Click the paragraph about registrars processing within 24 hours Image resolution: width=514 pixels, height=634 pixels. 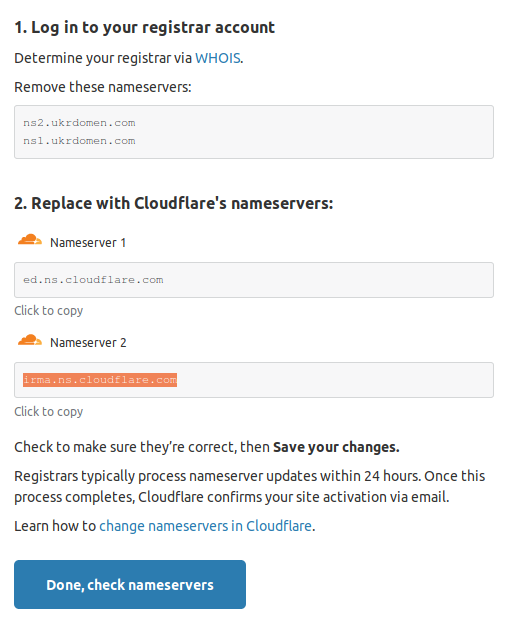[250, 486]
